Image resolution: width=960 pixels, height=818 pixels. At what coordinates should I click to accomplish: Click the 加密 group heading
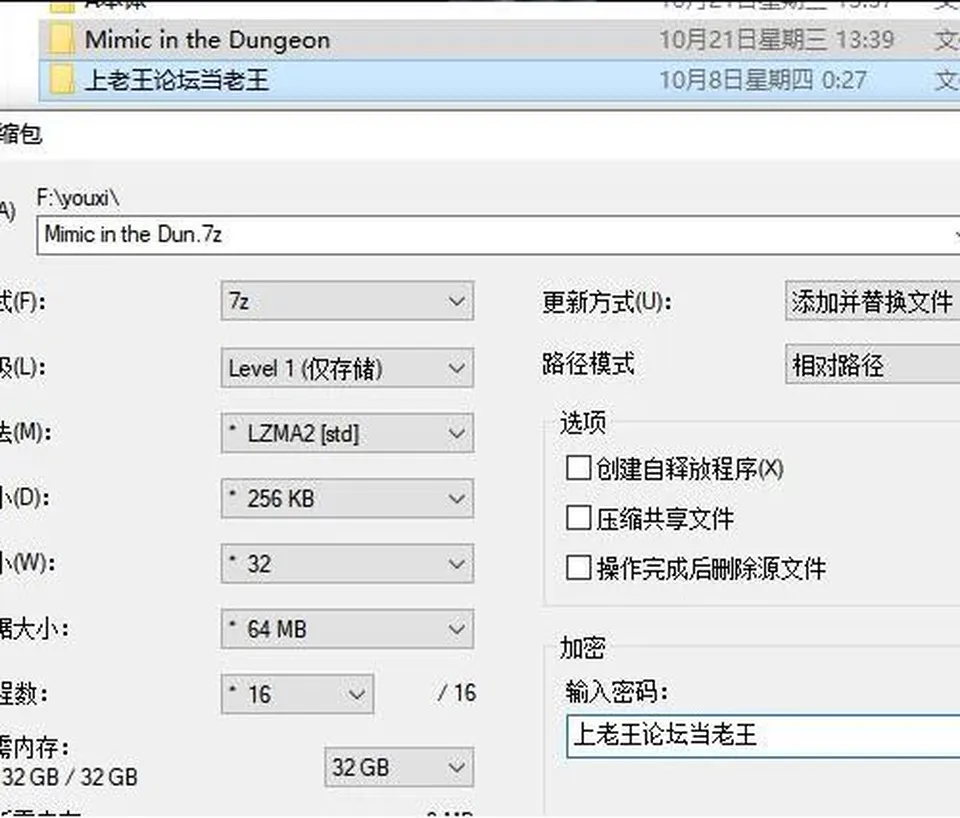583,647
